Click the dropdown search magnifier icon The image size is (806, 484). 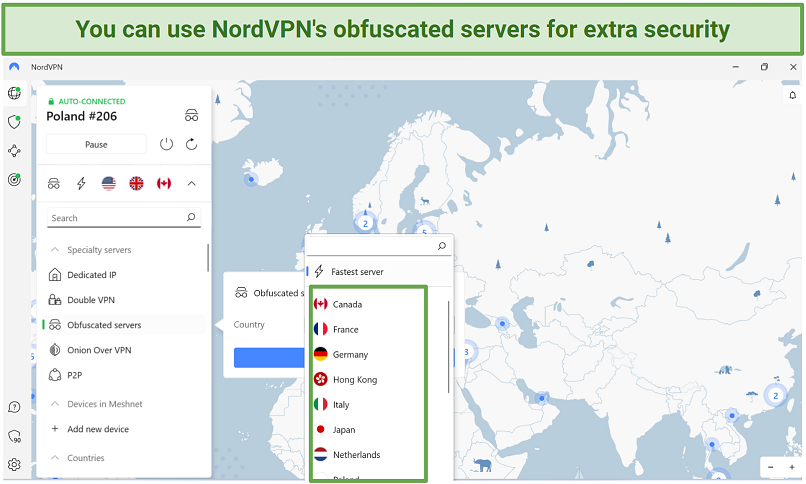coord(442,246)
